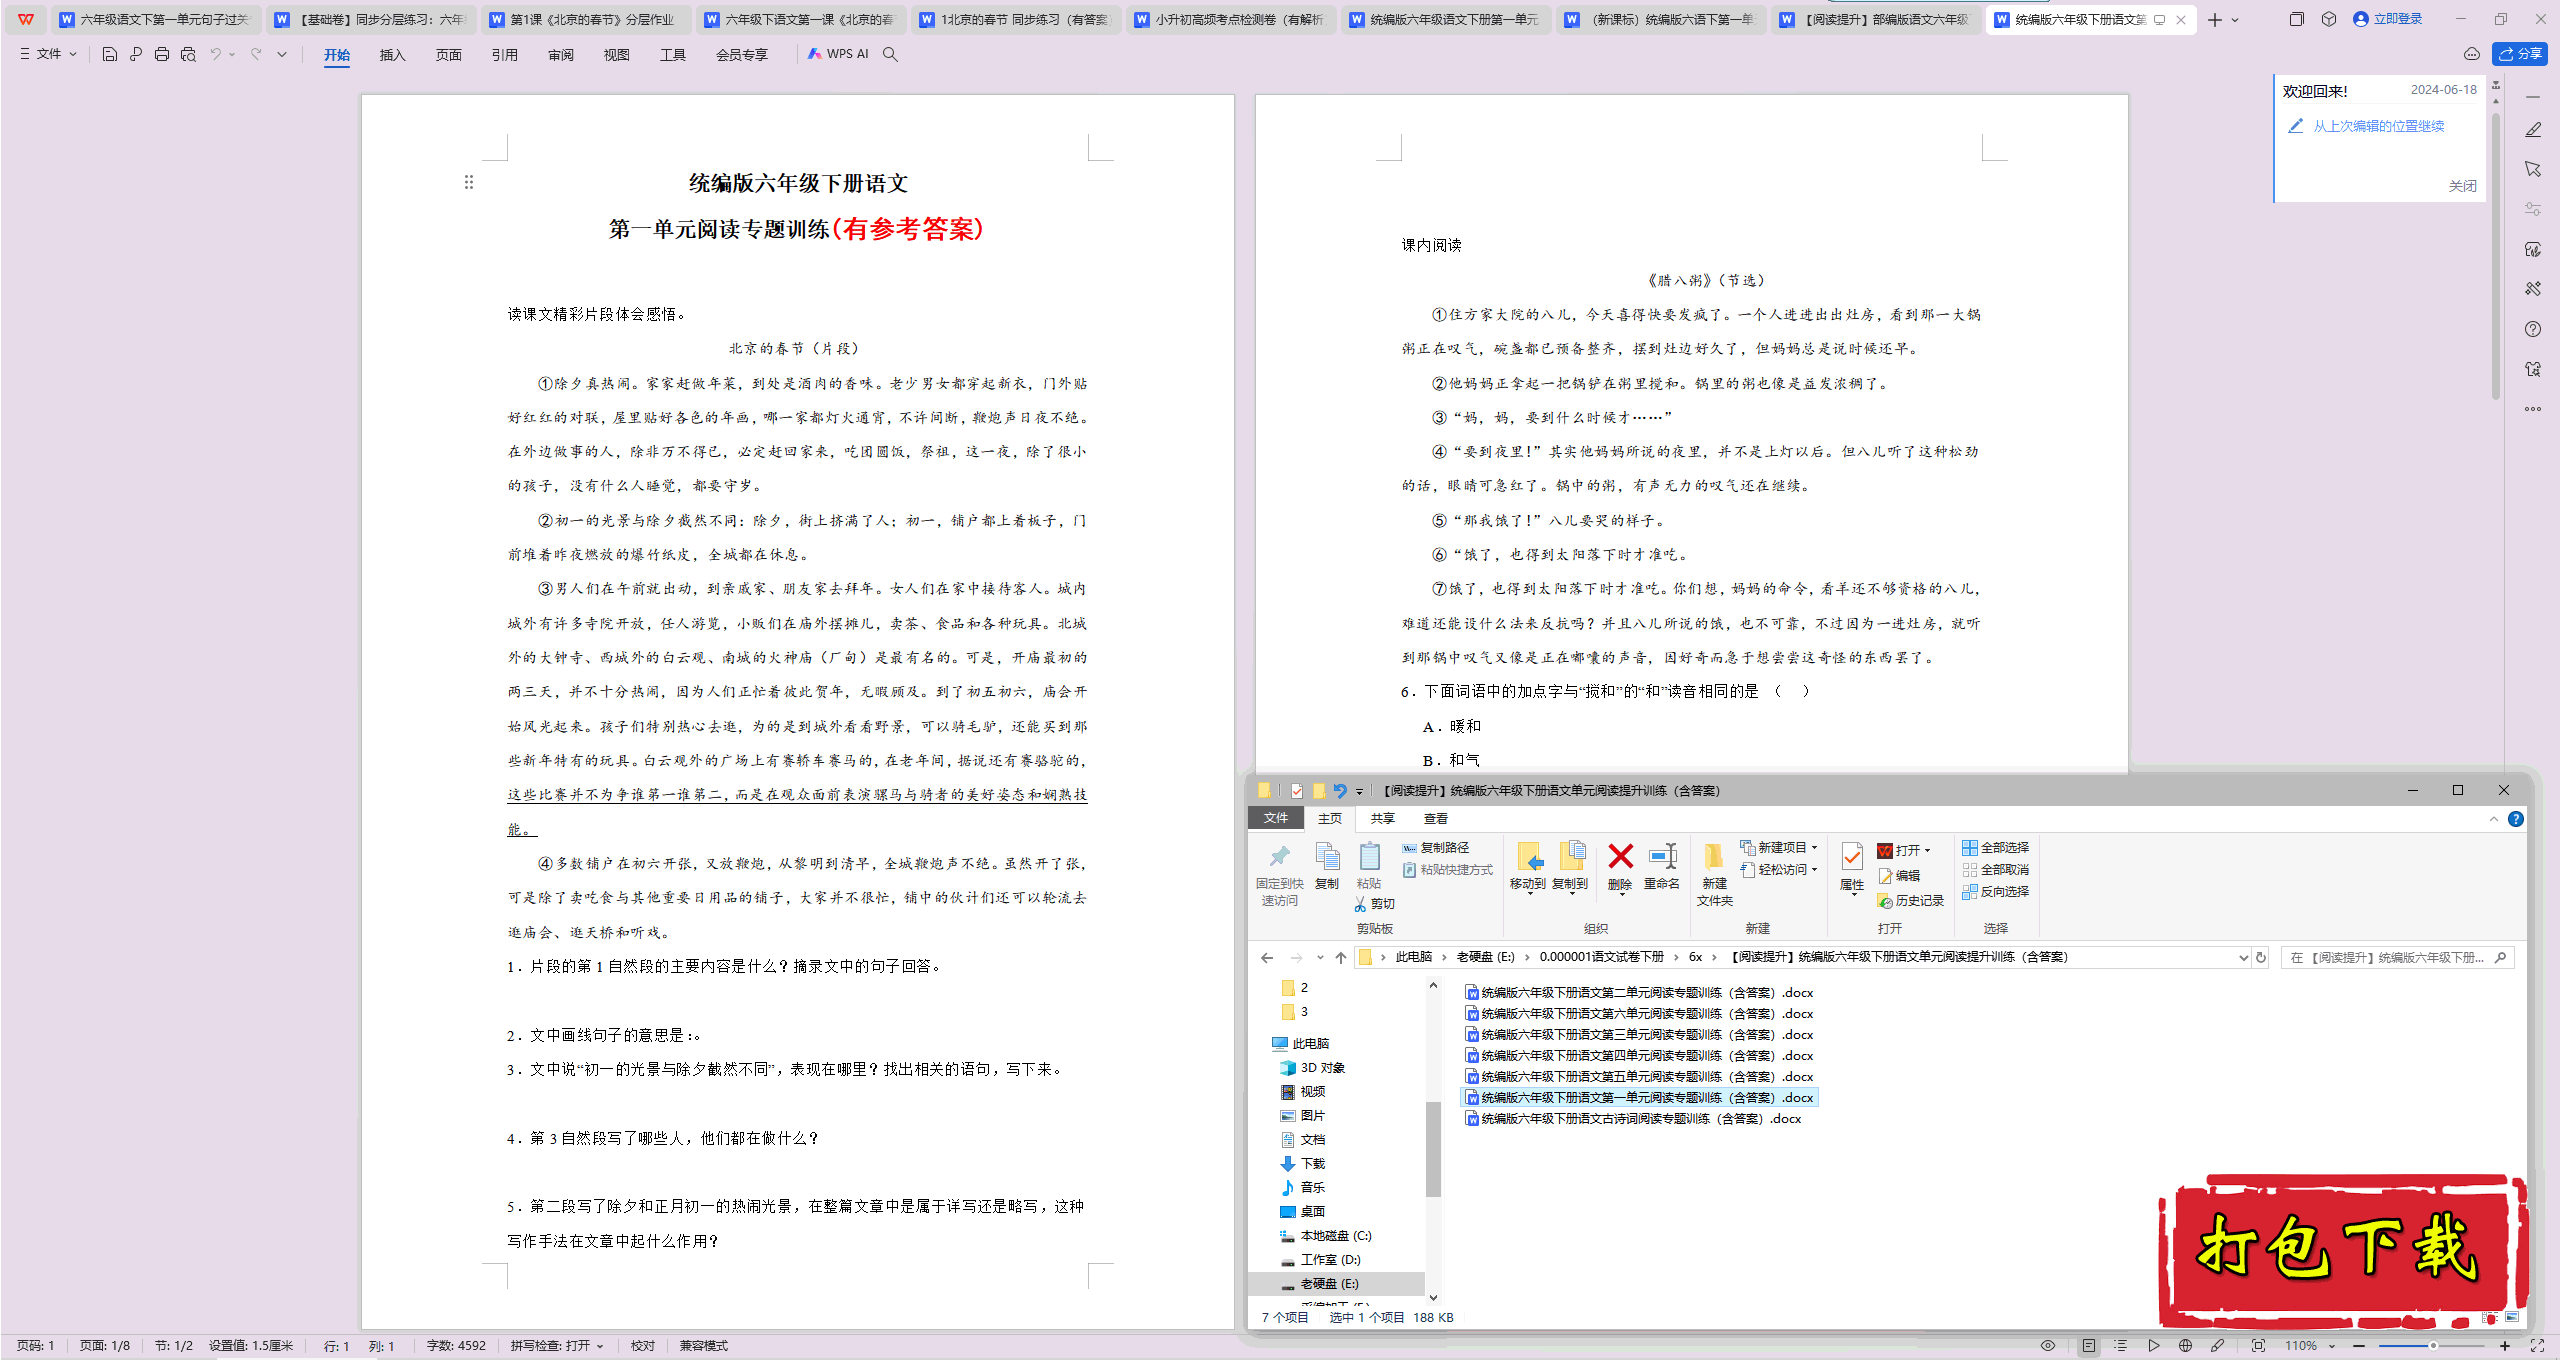Screen dimensions: 2560x1360
Task: Click Invert Selection in Explorer ribbon
Action: click(x=1996, y=892)
